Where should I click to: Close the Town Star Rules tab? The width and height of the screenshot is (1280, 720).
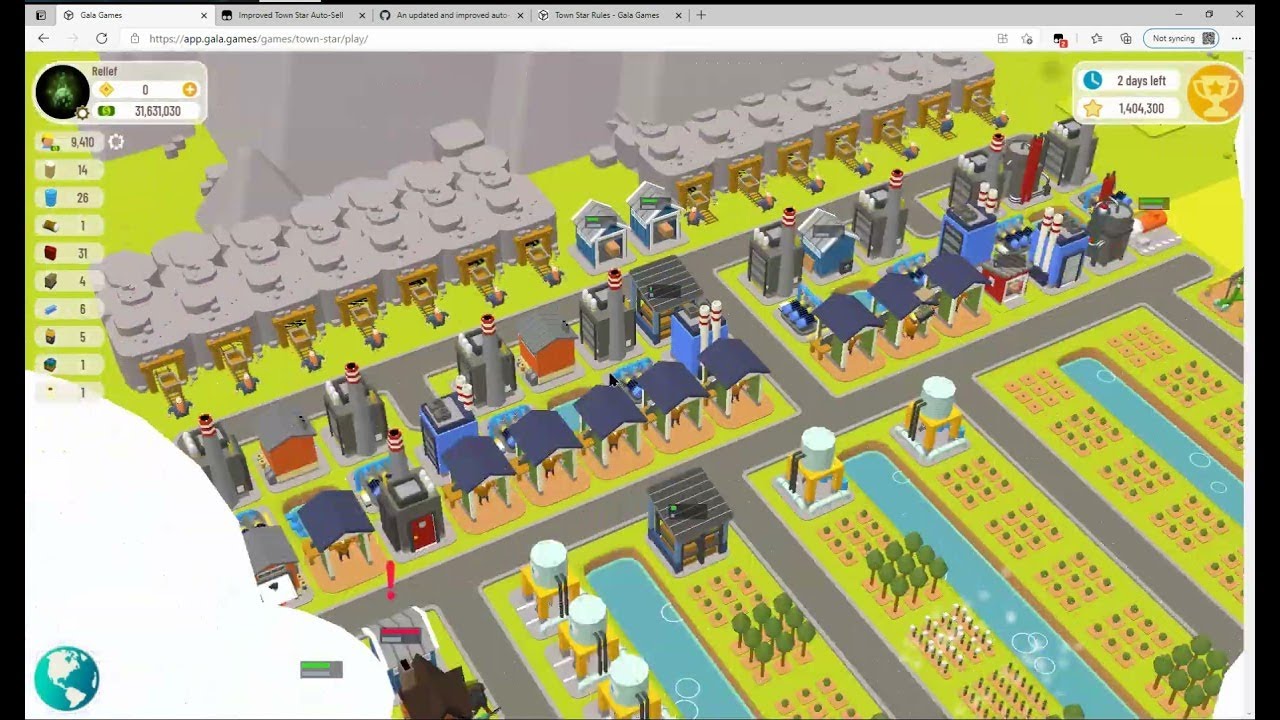pos(678,15)
